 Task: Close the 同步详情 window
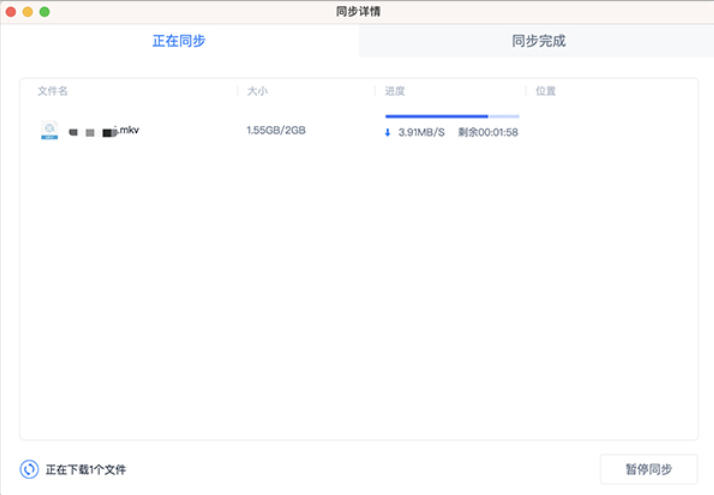click(11, 11)
